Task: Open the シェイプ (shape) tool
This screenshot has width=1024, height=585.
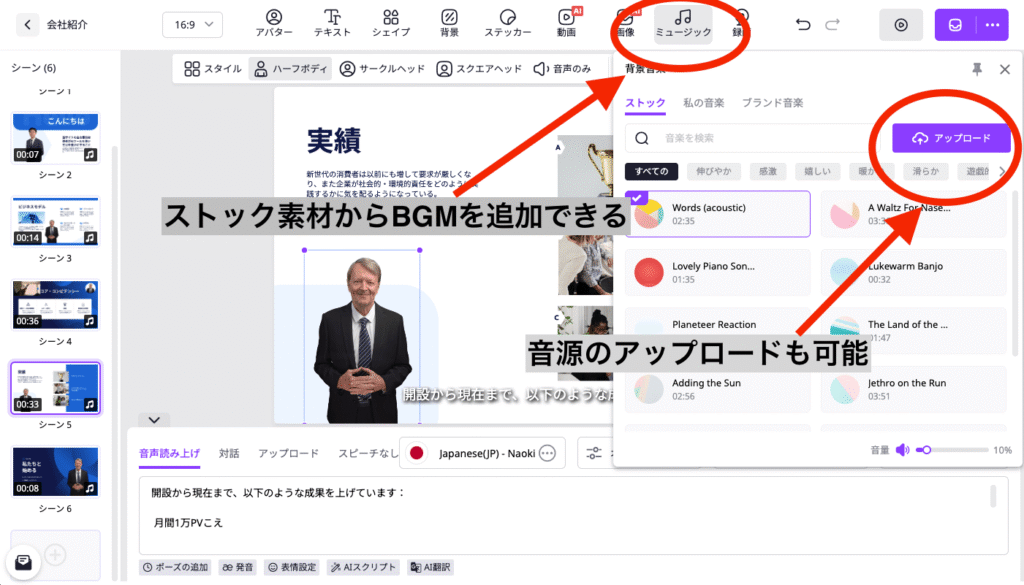Action: (391, 24)
